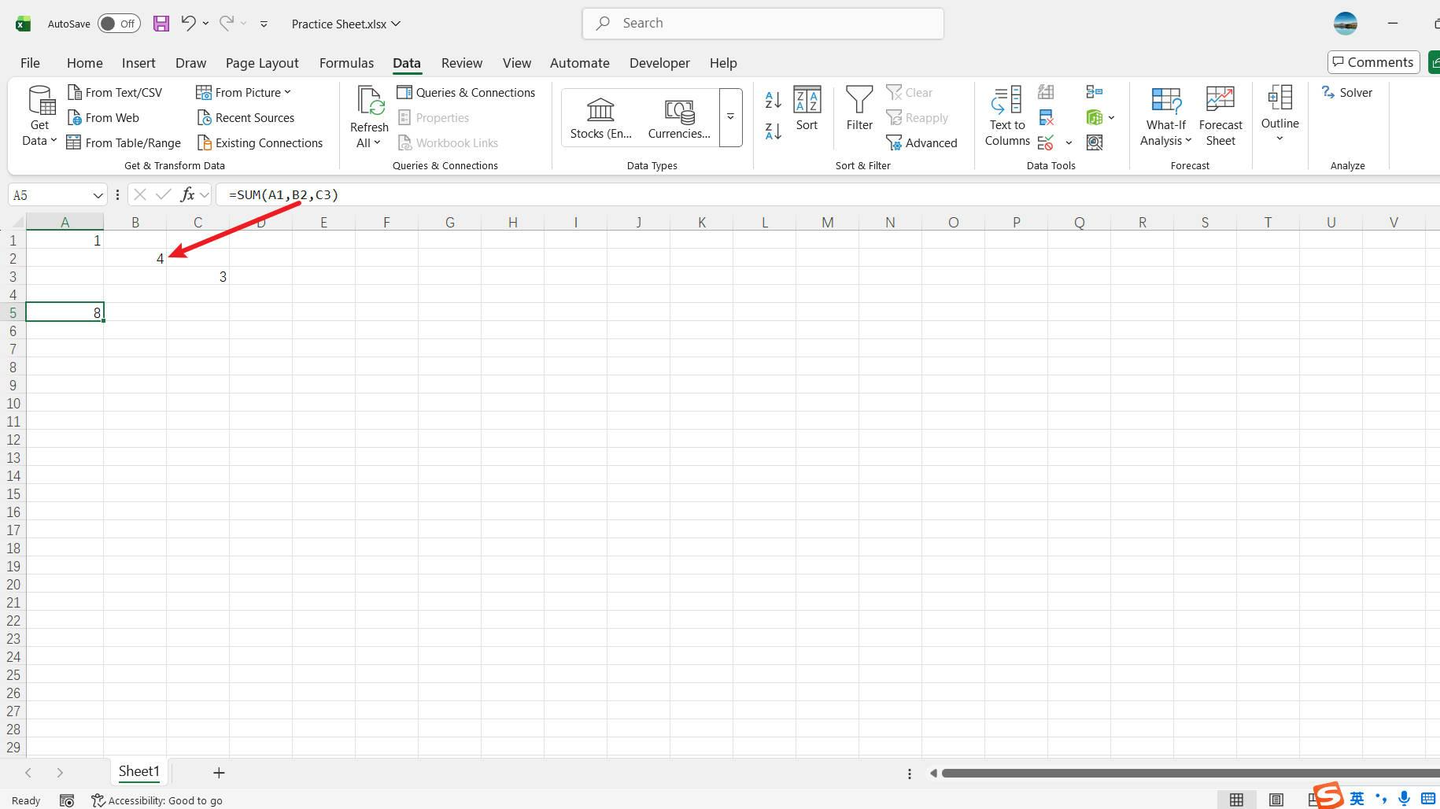Choose From Table/Range in Get & Transform

123,143
